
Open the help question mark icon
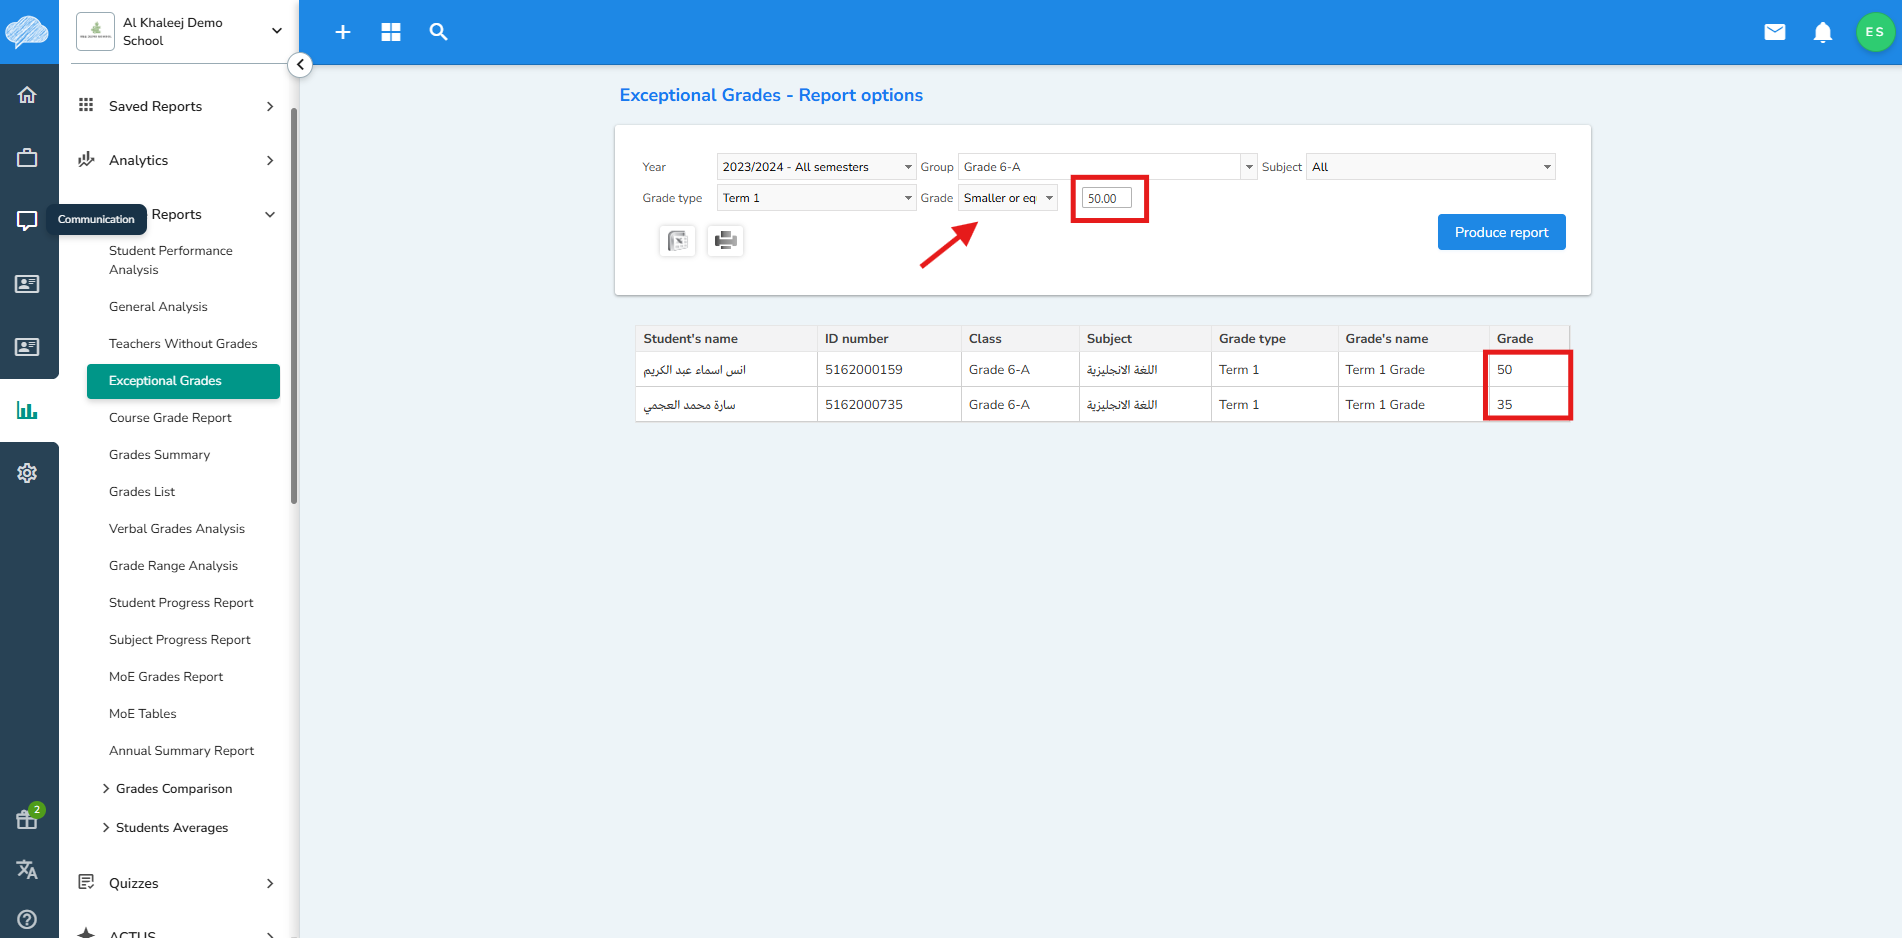tap(27, 919)
